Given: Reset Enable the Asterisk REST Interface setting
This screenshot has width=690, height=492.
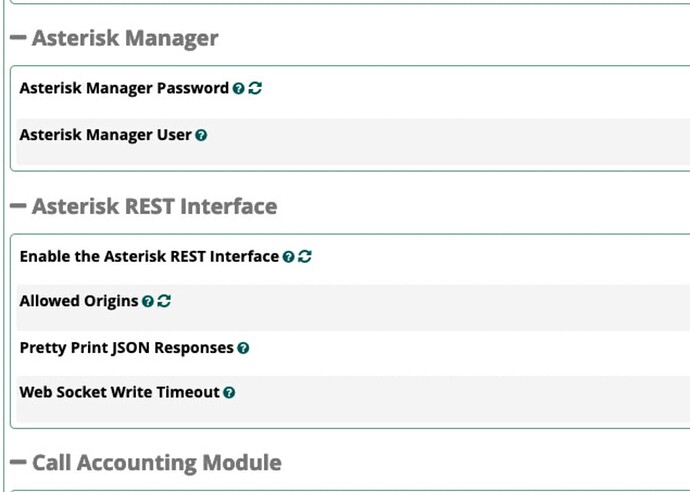Looking at the screenshot, I should click(x=305, y=257).
